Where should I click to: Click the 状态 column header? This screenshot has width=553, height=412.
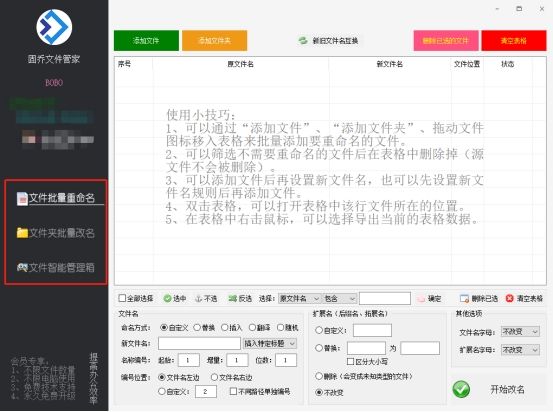508,64
